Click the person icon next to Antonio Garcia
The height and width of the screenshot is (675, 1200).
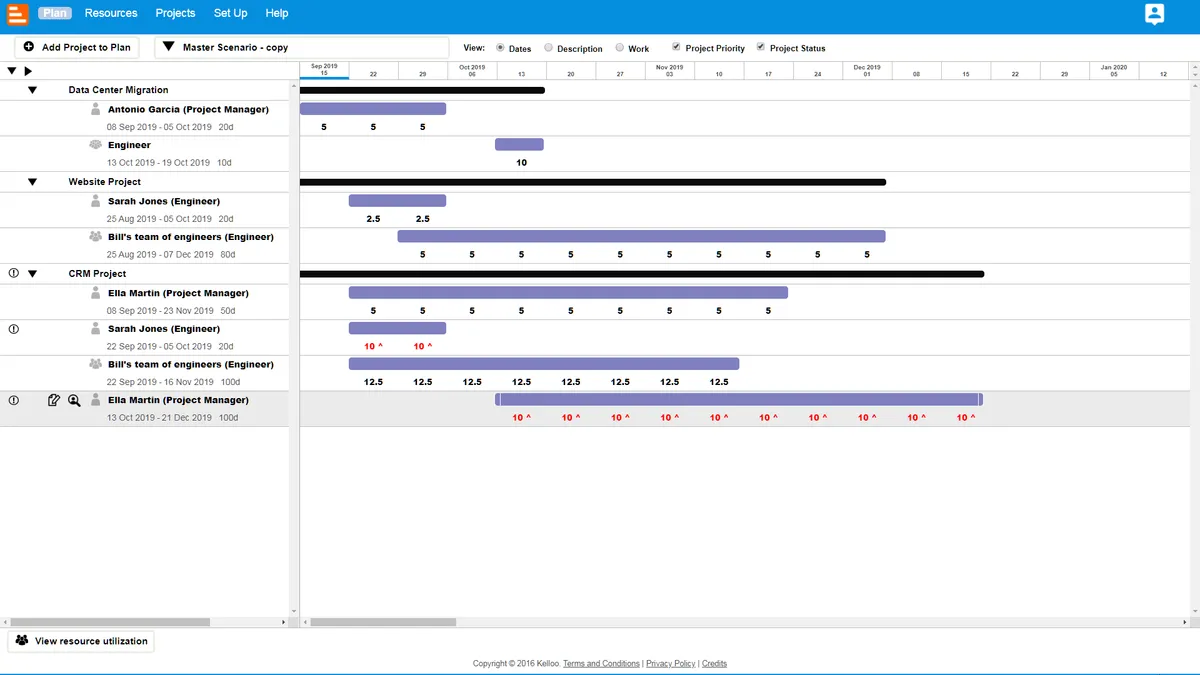tap(96, 109)
